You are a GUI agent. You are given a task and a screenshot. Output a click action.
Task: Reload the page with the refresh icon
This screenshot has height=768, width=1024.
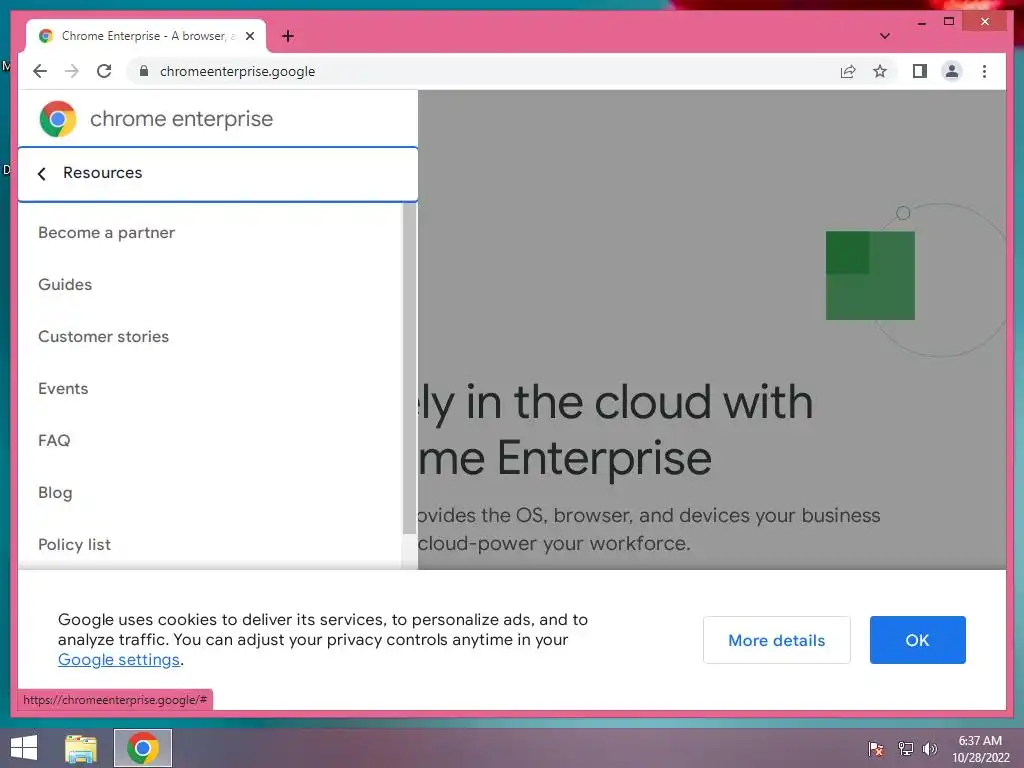tap(104, 71)
